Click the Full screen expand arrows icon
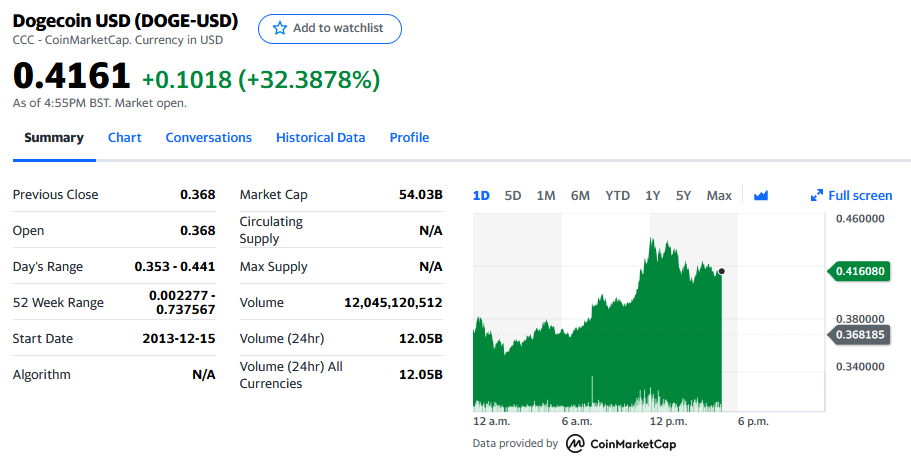911x461 pixels. 816,195
